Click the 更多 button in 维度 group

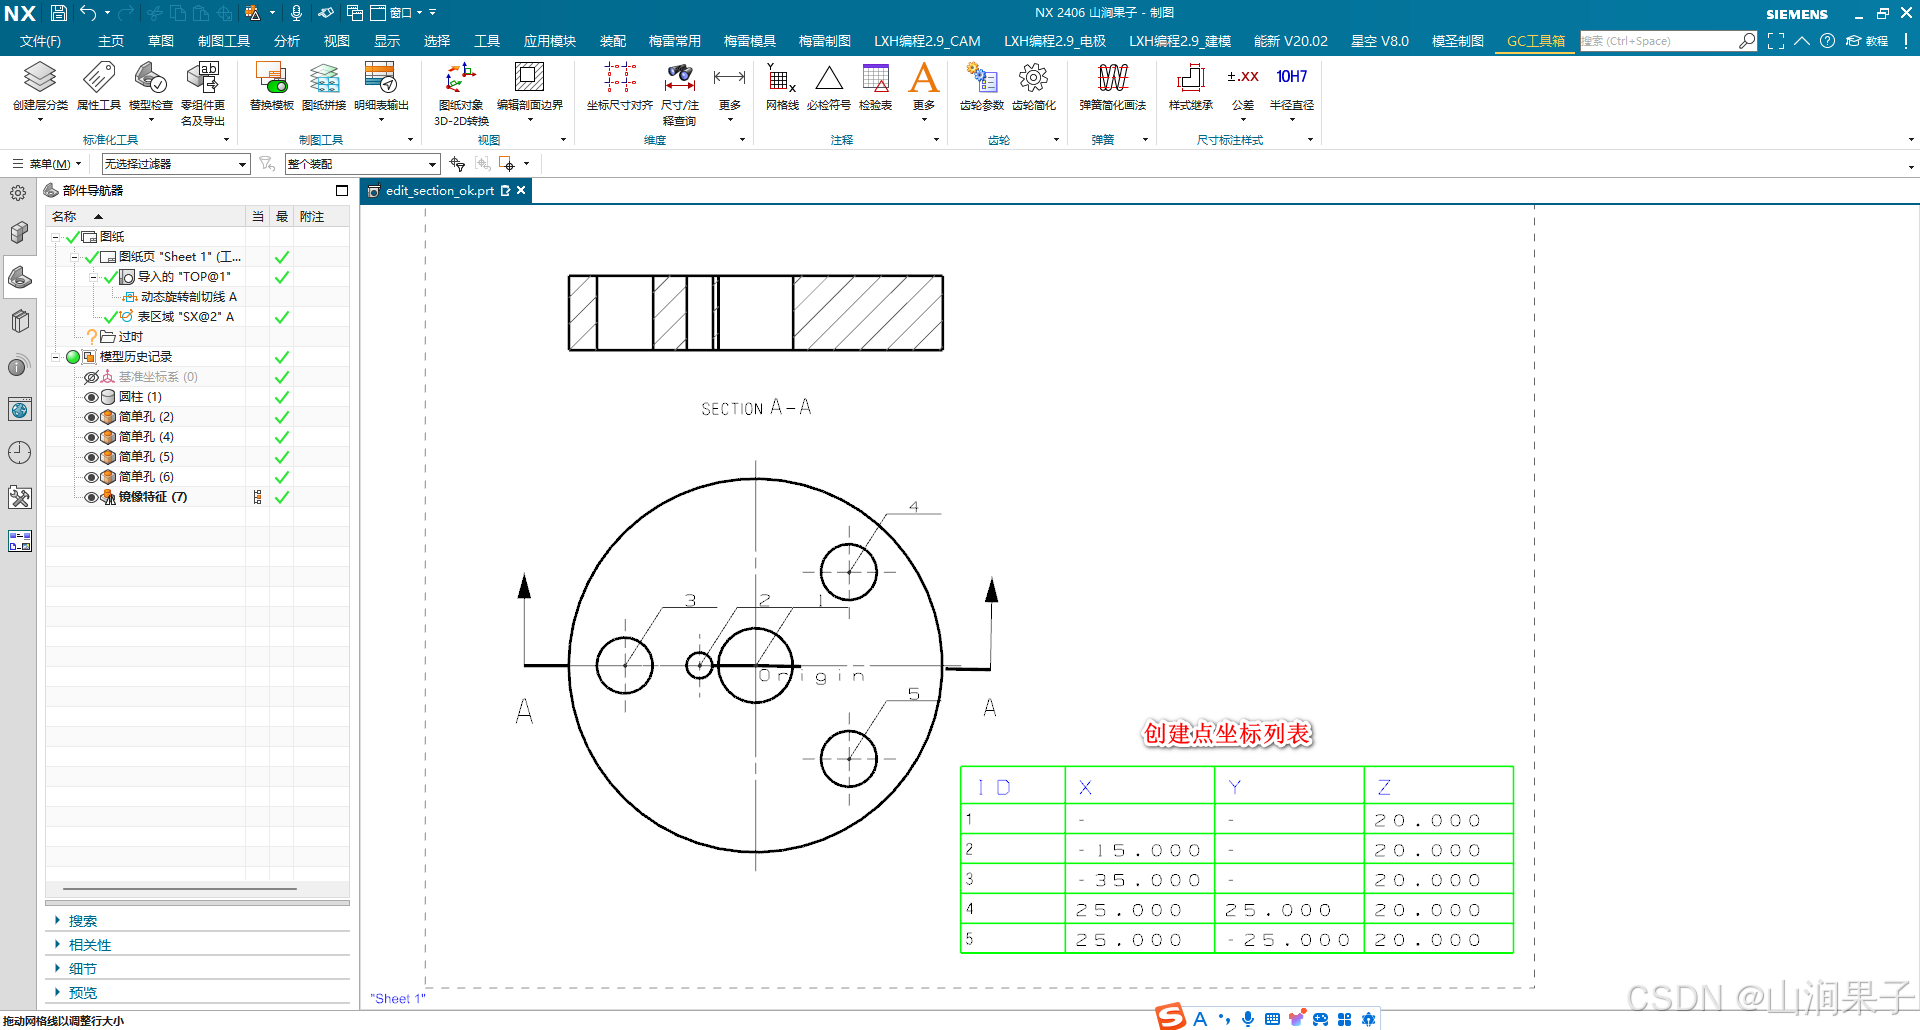[730, 92]
